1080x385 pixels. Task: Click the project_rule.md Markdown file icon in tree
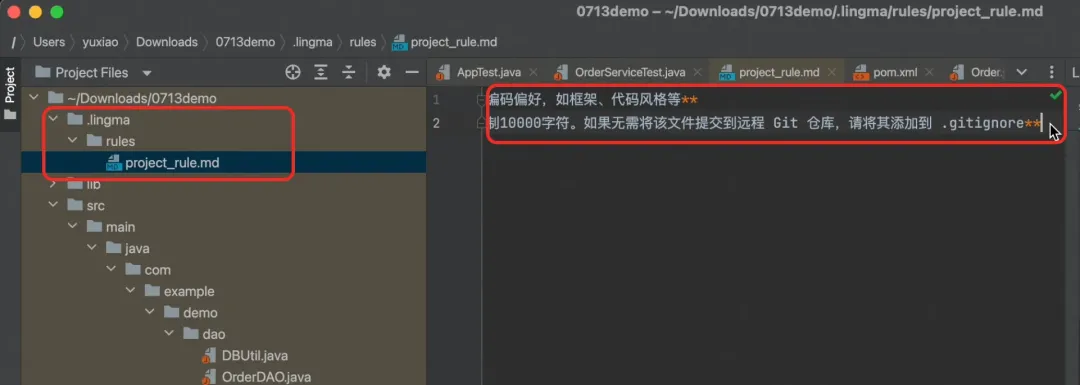[x=114, y=163]
